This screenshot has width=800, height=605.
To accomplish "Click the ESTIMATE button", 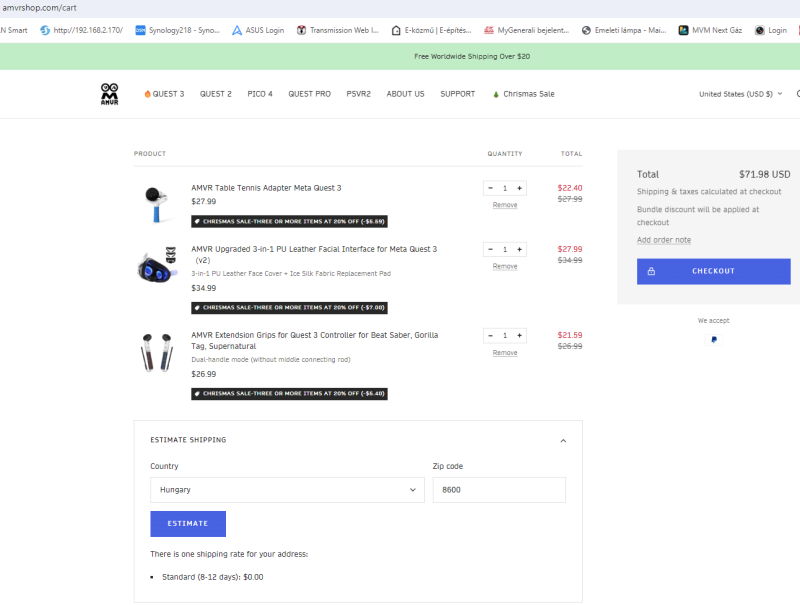I will 188,524.
